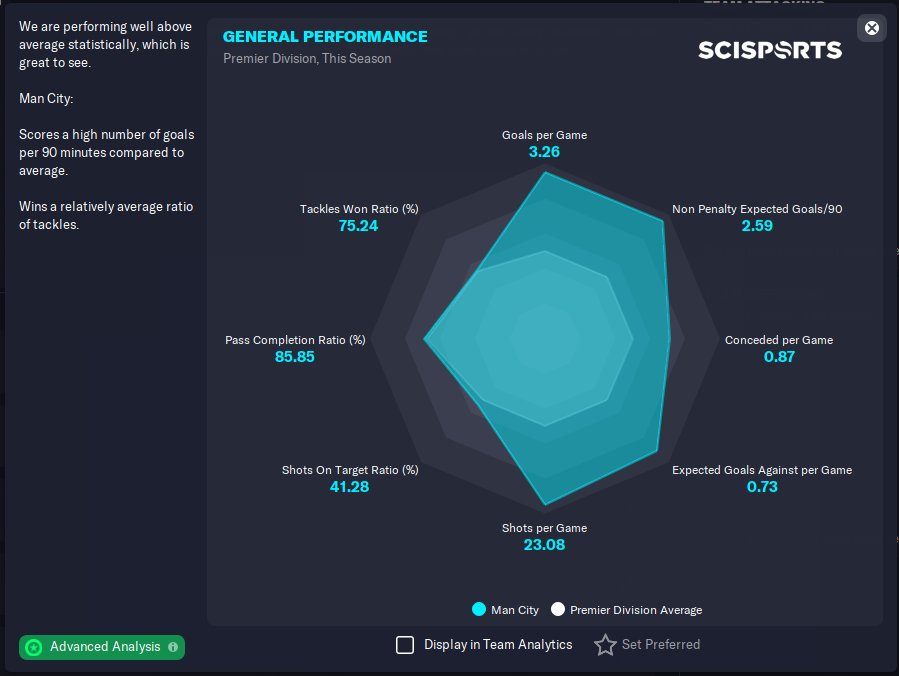Toggle Premier Division Average legend dot
The width and height of the screenshot is (899, 676).
point(558,609)
